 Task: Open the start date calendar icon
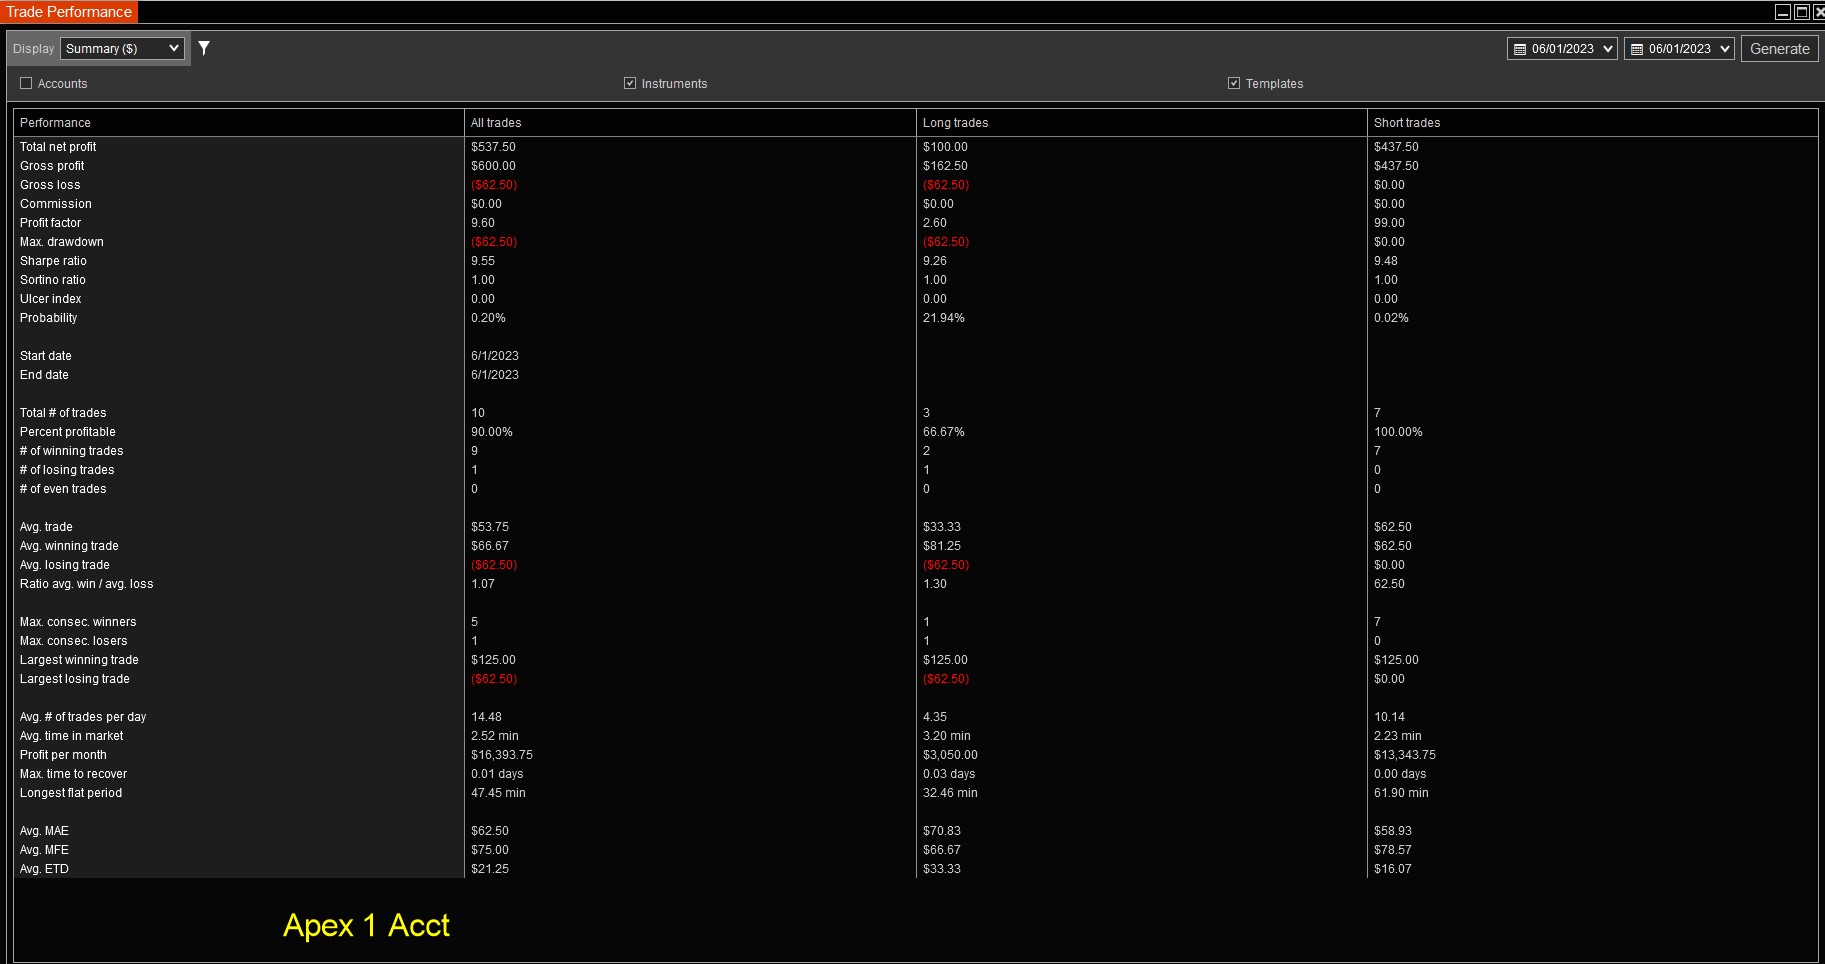pos(1520,49)
